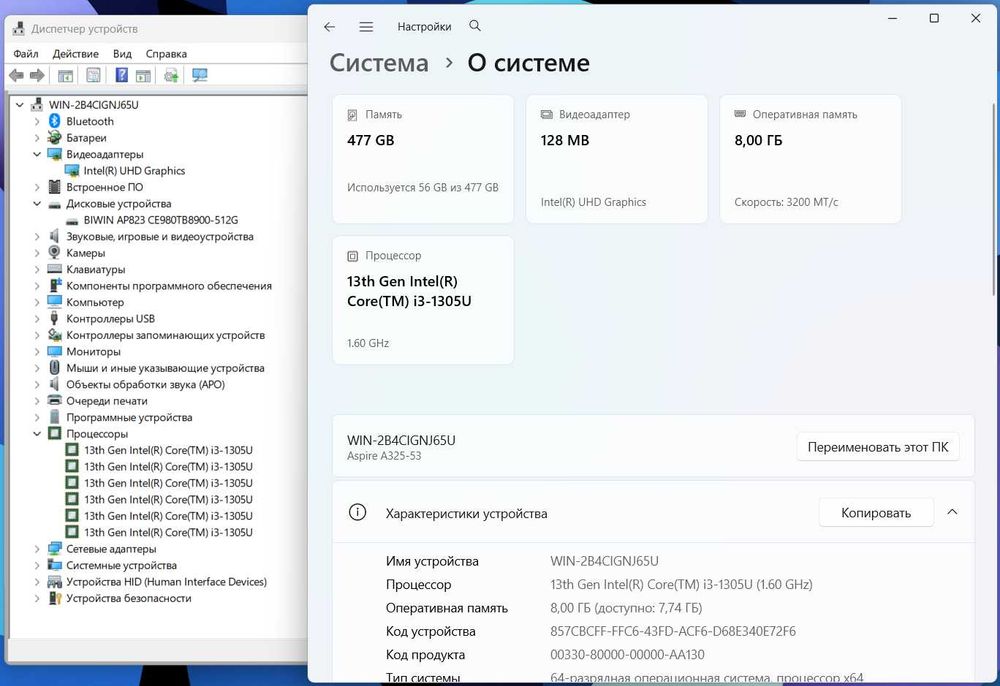Expand the Сетевые адаптеры category
Viewport: 1000px width, 686px height.
click(x=36, y=549)
